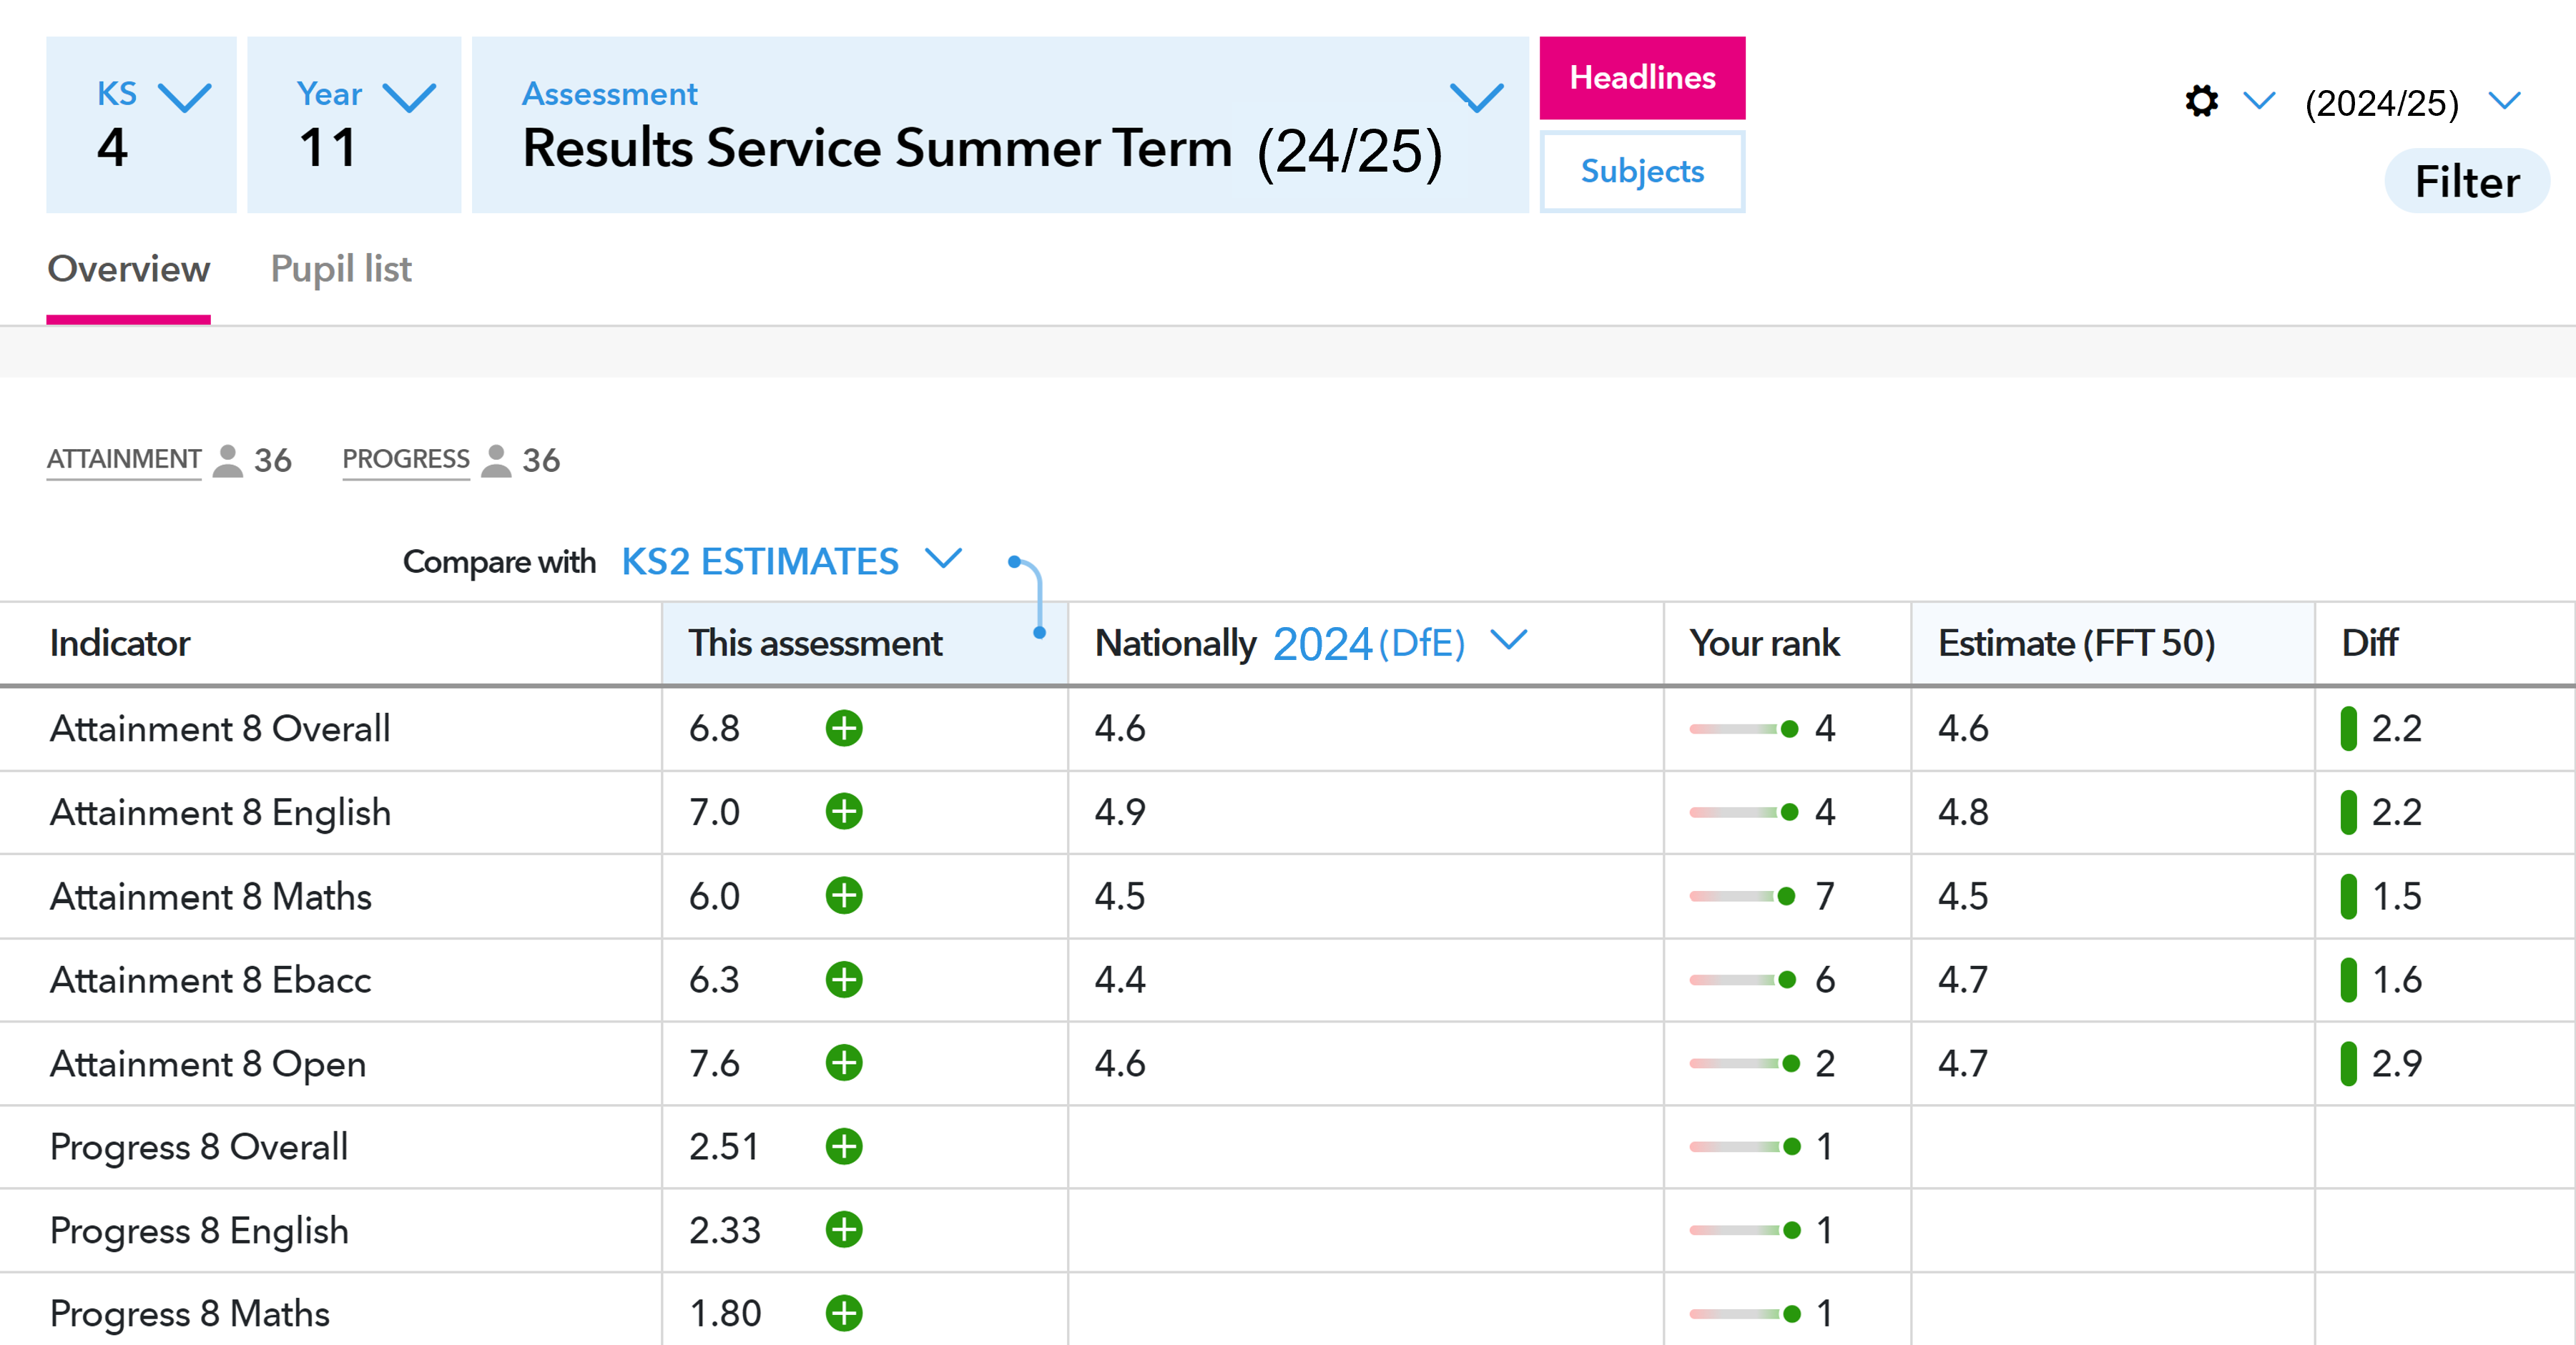This screenshot has width=2576, height=1345.
Task: Expand the chevron next to settings gear
Action: click(2259, 100)
